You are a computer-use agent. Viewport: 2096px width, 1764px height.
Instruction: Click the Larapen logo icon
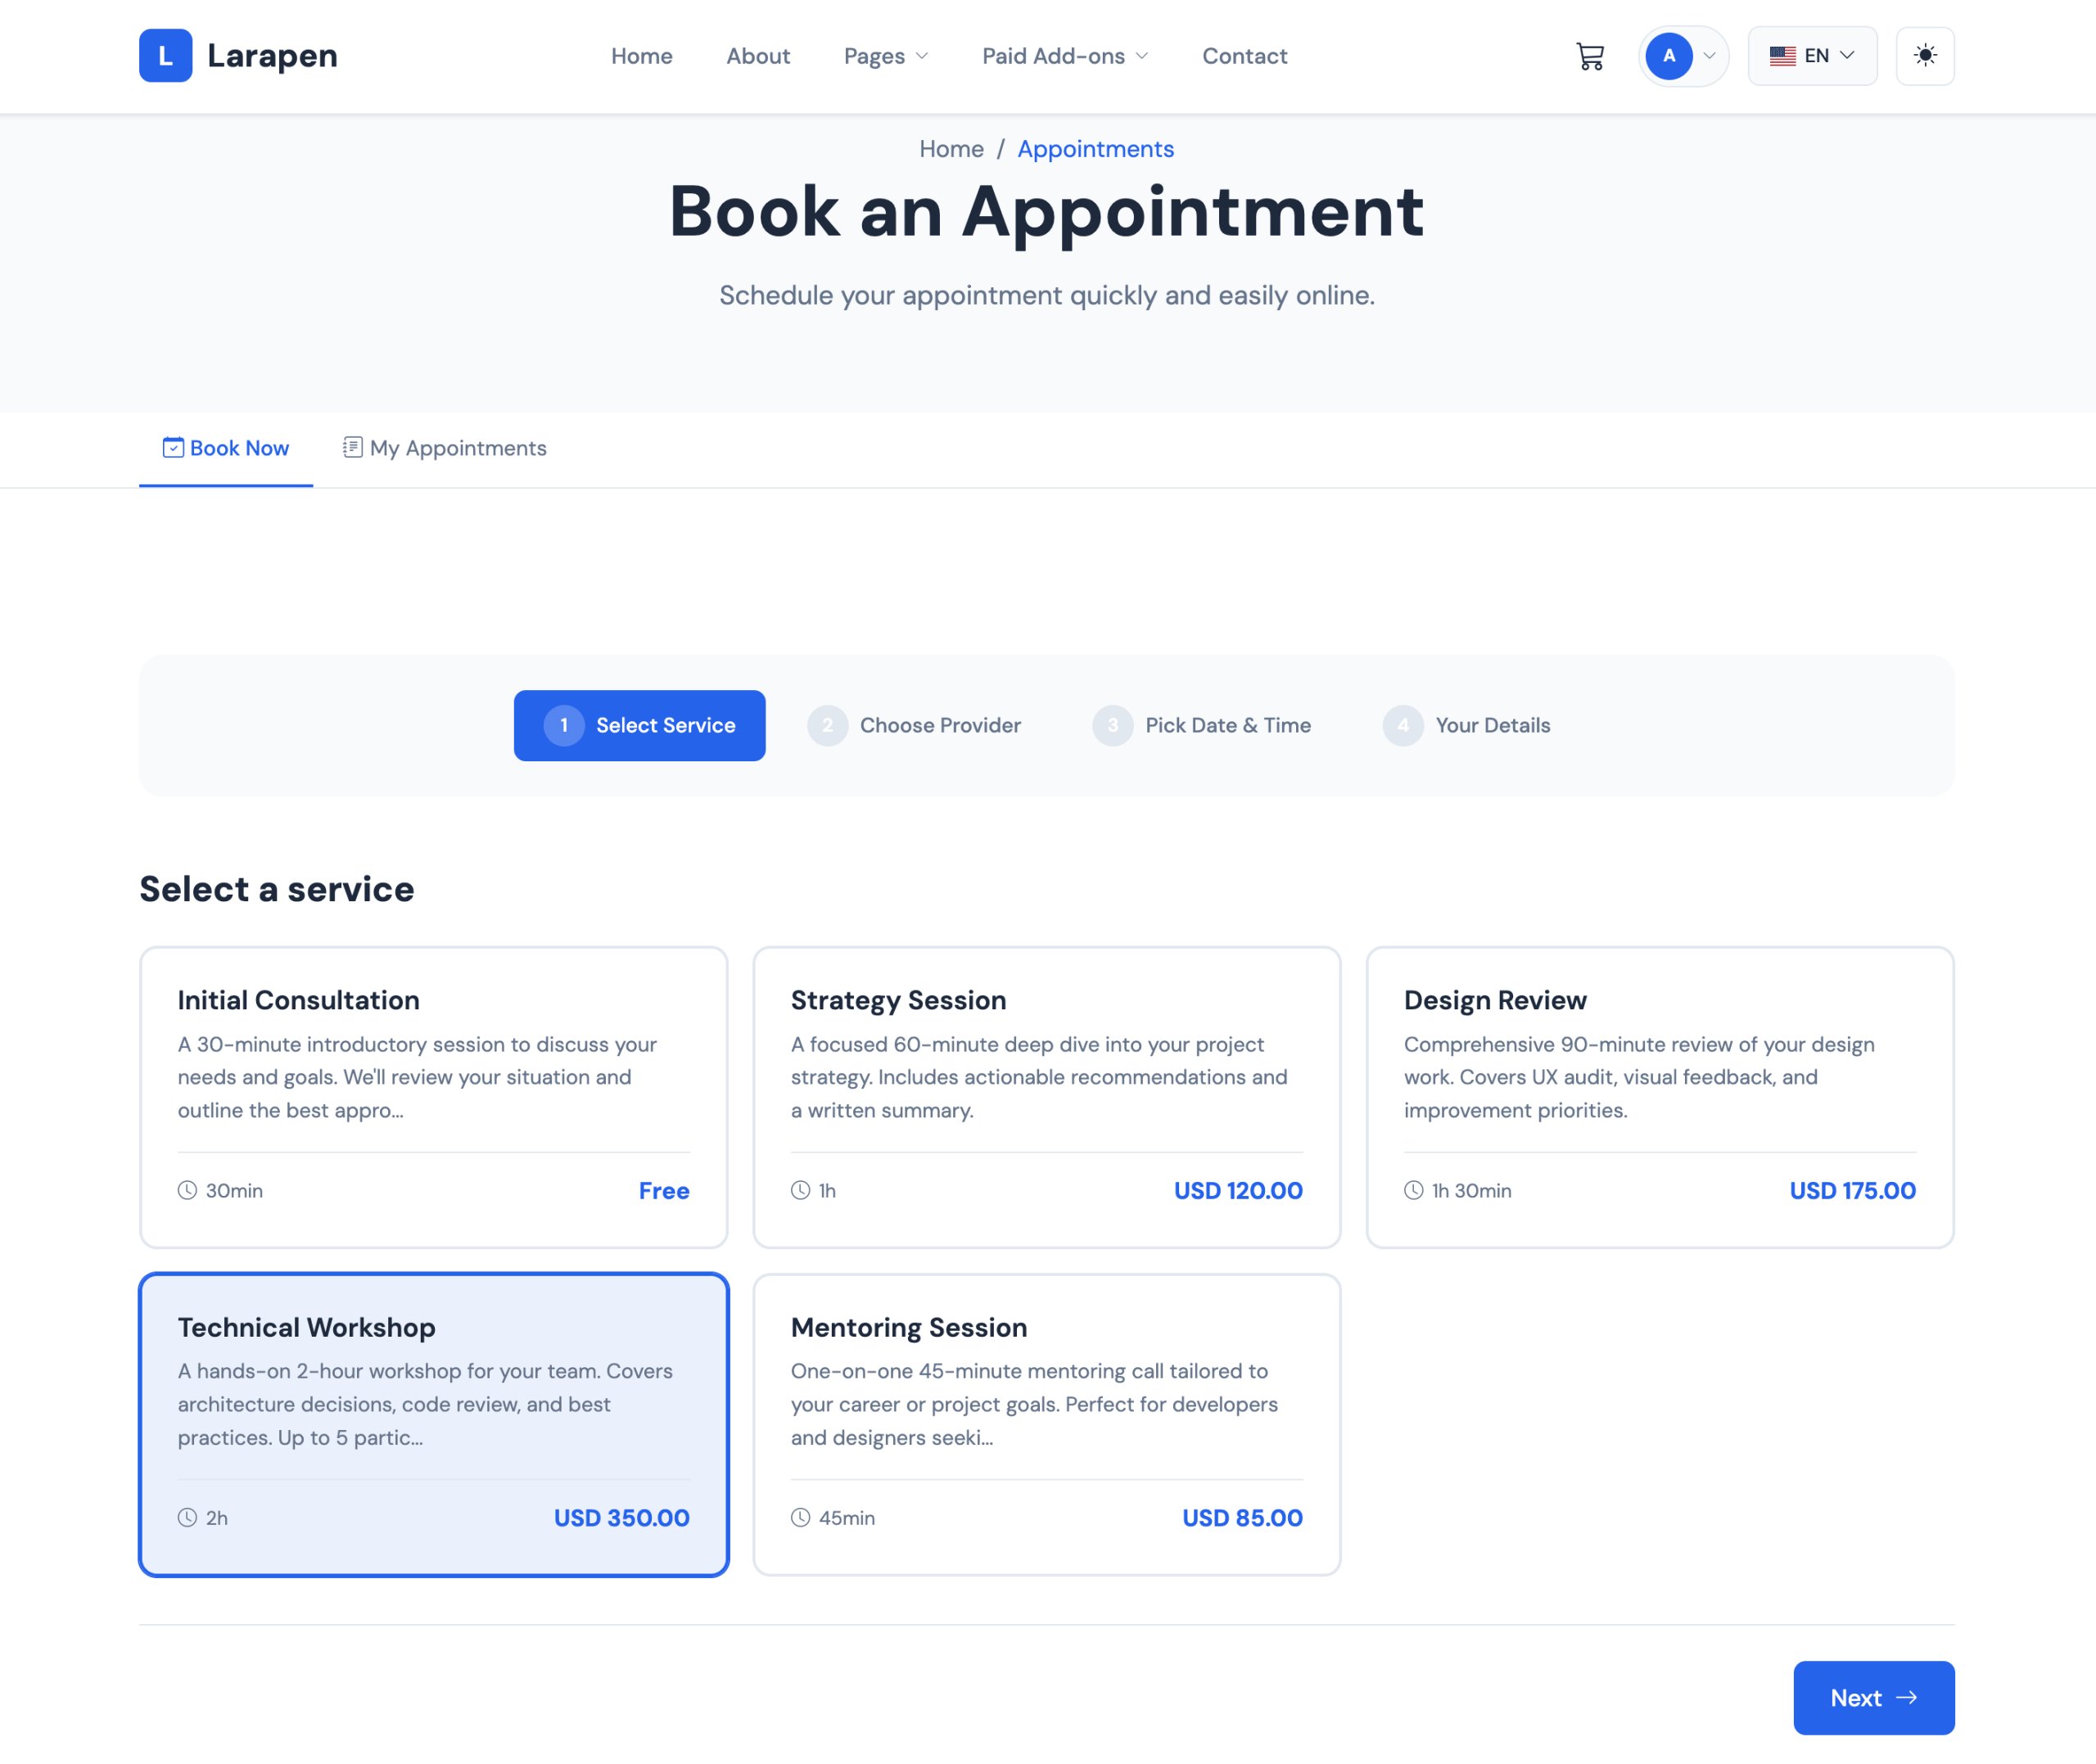(x=165, y=56)
